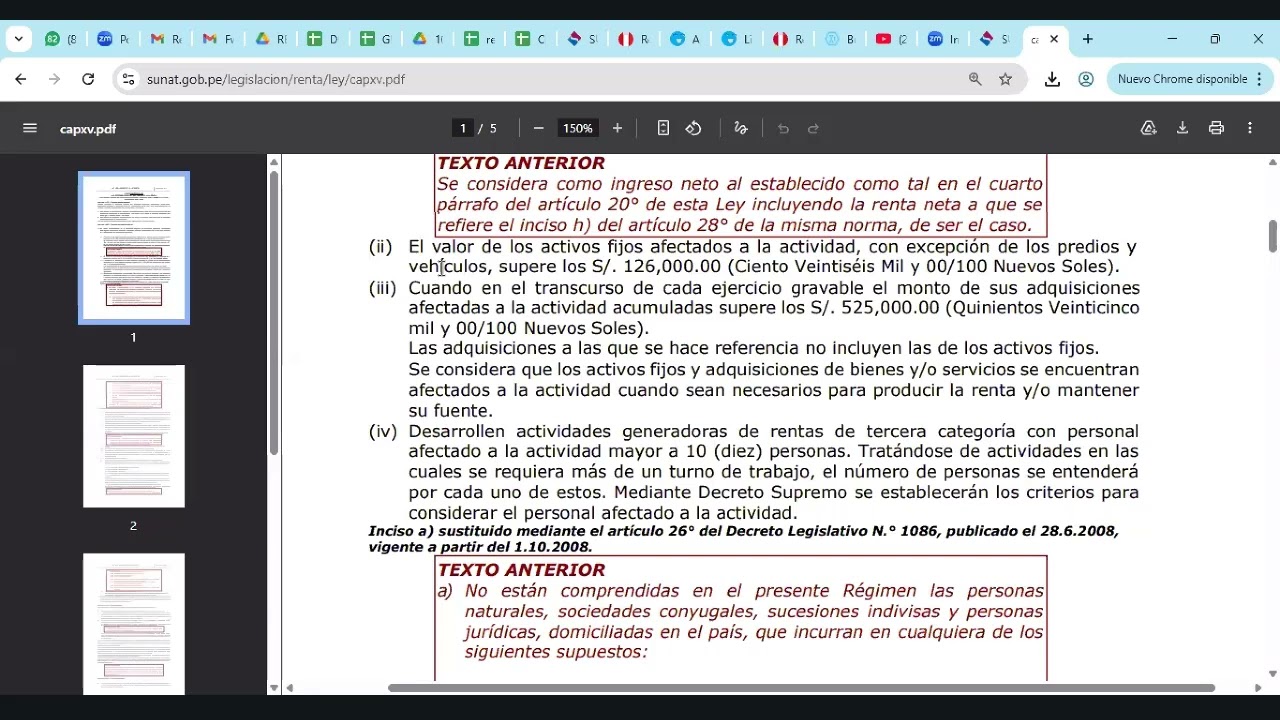
Task: Close the active capxv.pdf tab
Action: click(x=1054, y=39)
